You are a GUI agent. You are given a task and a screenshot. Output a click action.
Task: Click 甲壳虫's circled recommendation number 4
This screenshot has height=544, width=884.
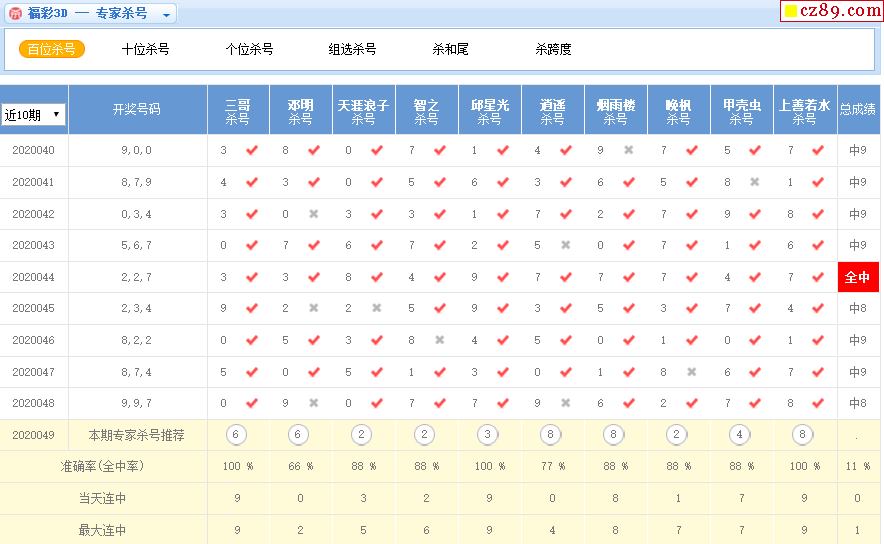coord(740,435)
